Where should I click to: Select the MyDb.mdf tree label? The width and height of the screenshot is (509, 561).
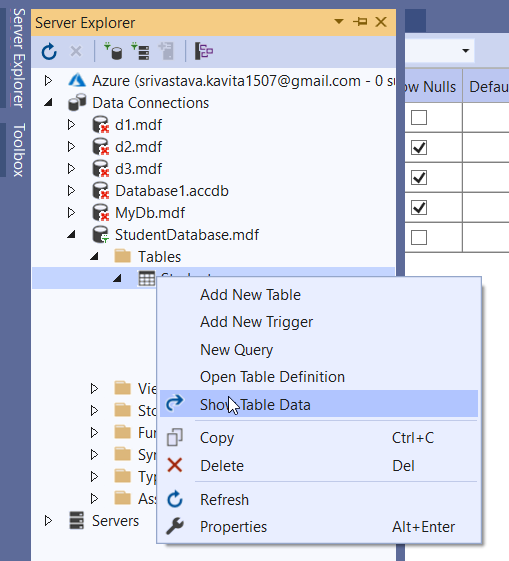[150, 213]
